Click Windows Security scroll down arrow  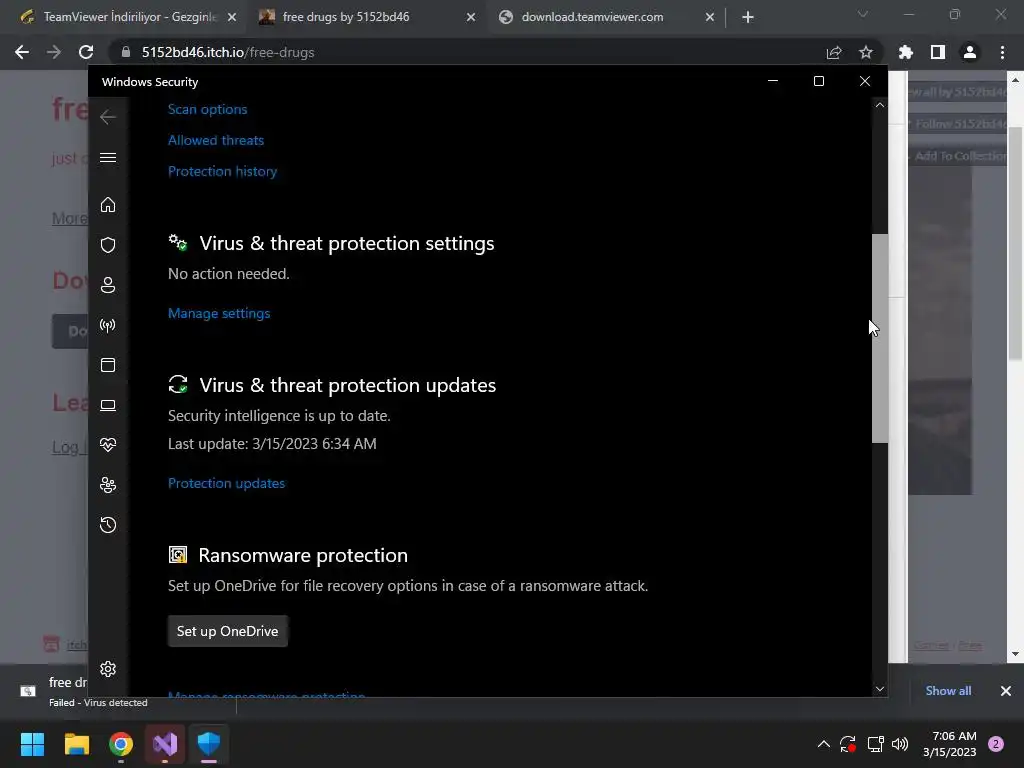click(880, 689)
